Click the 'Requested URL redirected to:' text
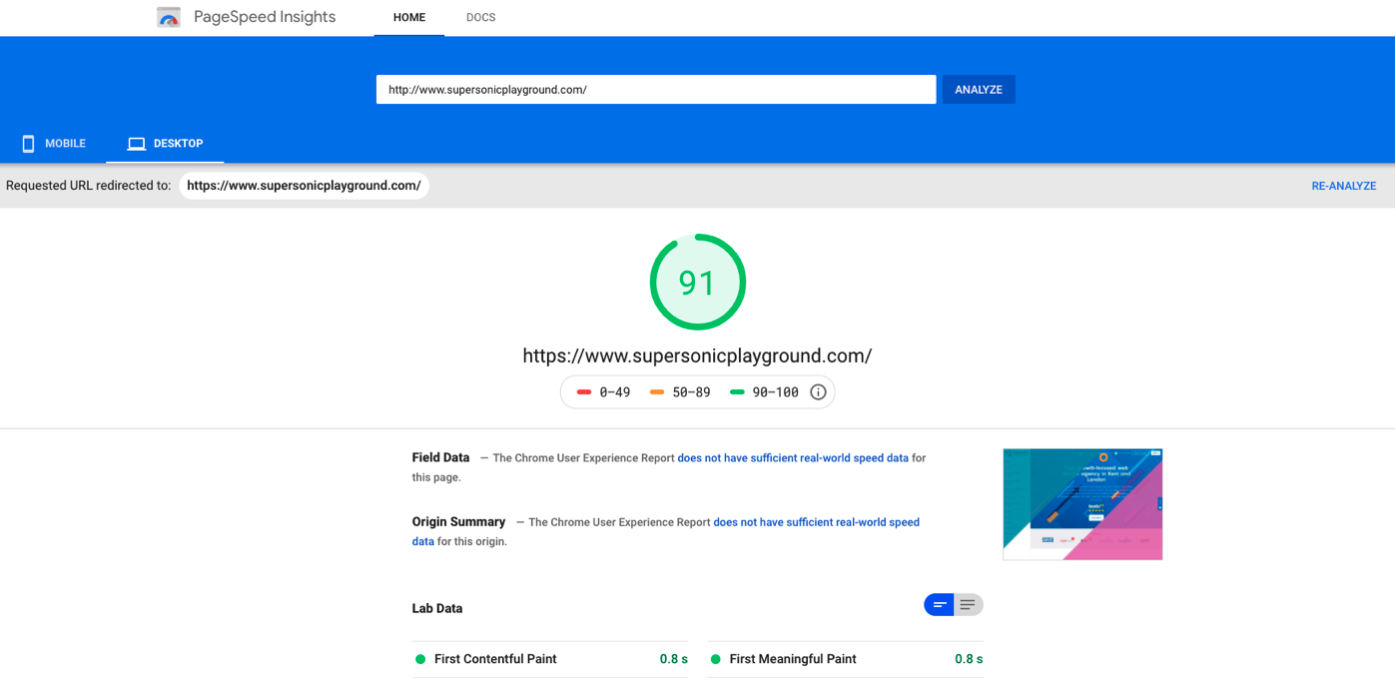 pos(89,186)
